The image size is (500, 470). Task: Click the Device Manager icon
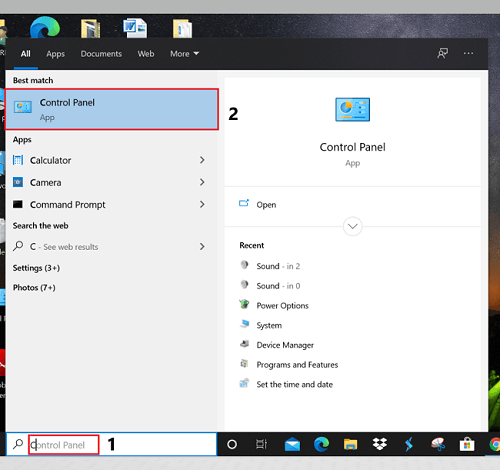pyautogui.click(x=244, y=344)
